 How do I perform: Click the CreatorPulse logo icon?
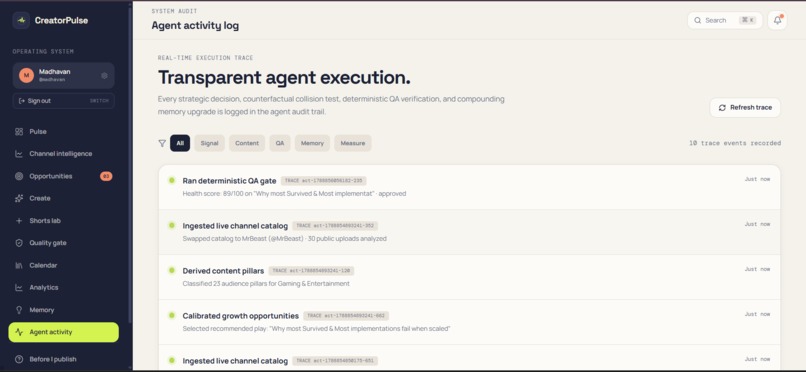pos(21,21)
